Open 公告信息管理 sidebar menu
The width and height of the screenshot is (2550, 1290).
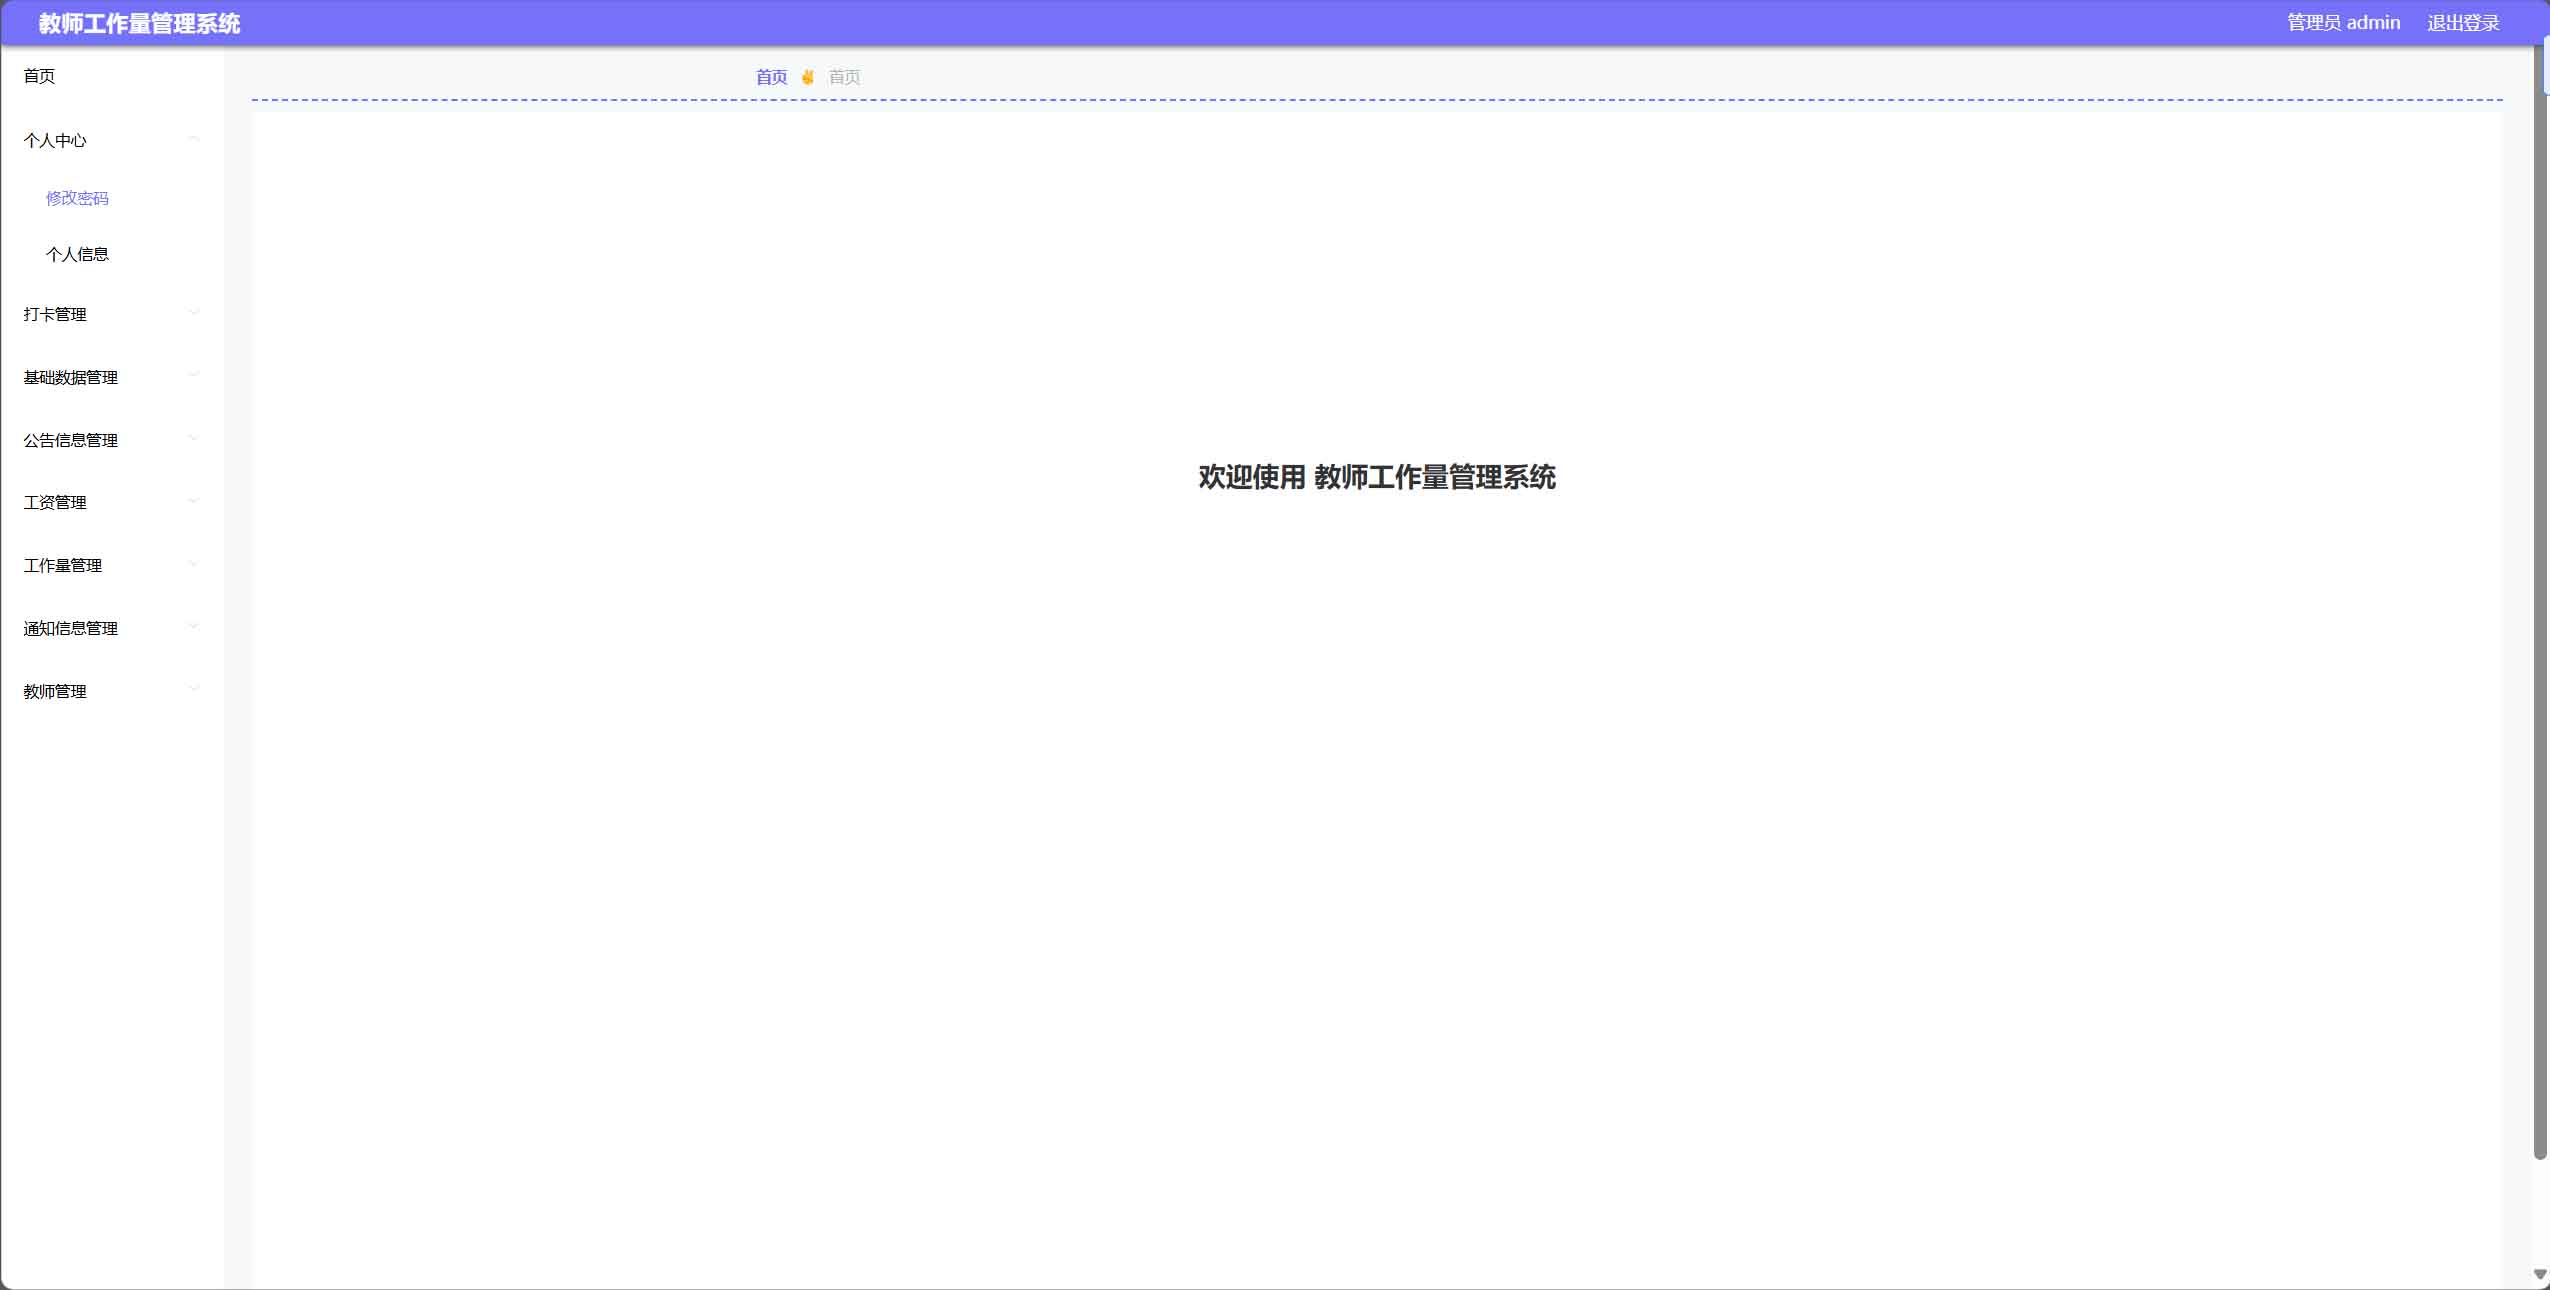(x=71, y=440)
